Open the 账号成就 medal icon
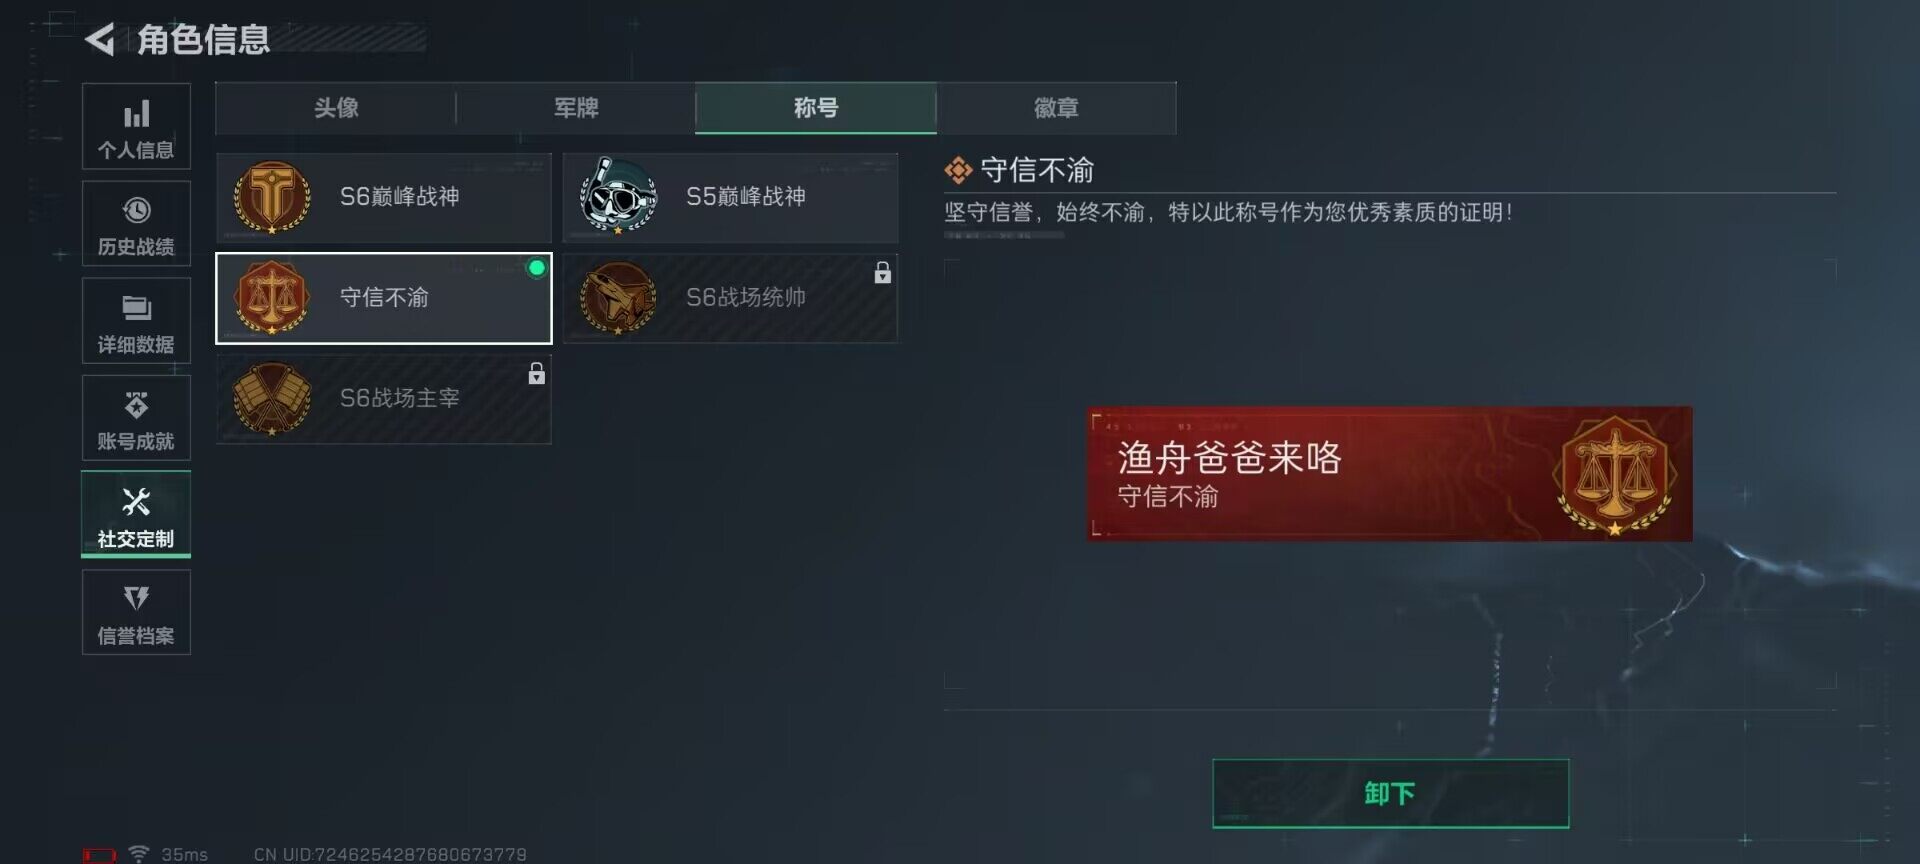Viewport: 1920px width, 864px height. 137,404
